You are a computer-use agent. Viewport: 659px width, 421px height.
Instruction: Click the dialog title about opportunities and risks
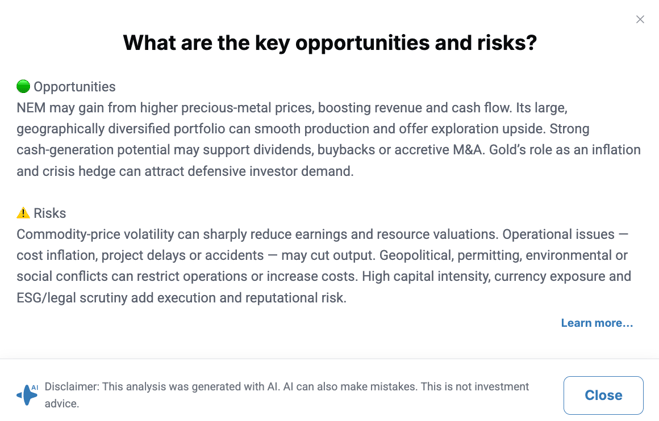pos(330,43)
